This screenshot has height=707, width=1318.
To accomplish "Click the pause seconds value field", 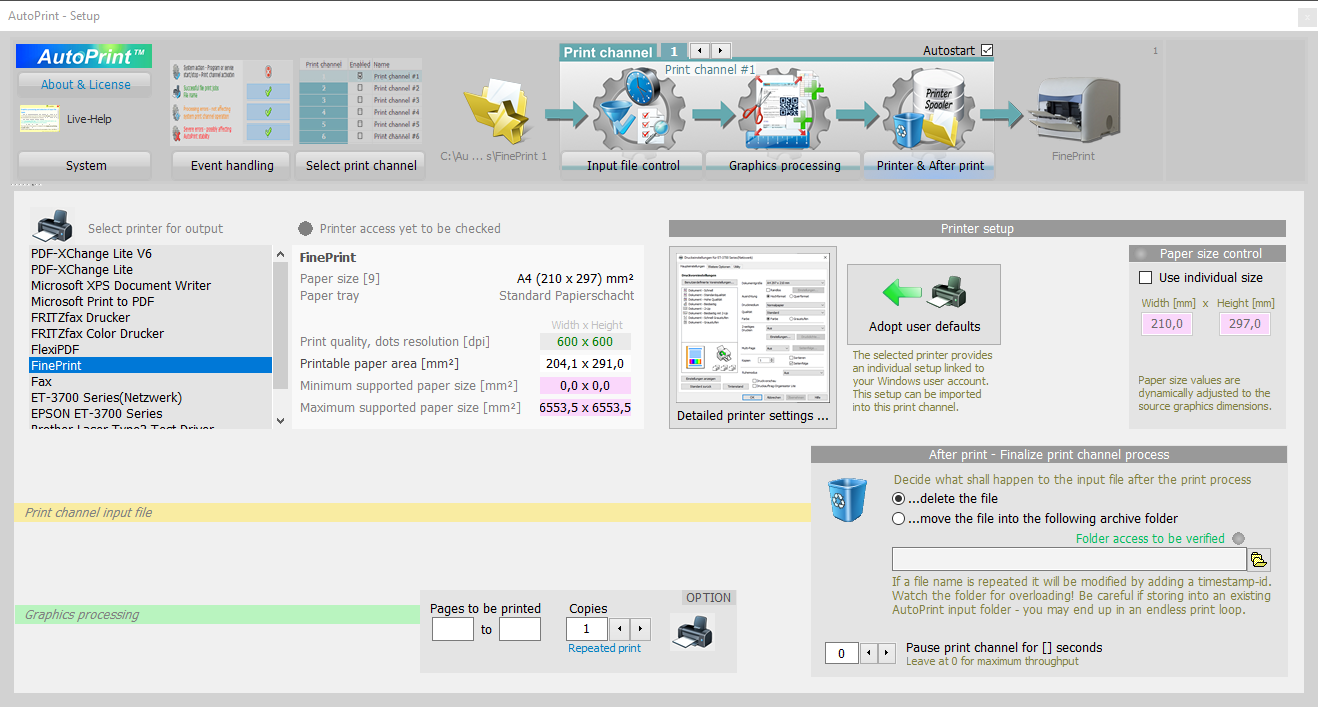I will 841,653.
